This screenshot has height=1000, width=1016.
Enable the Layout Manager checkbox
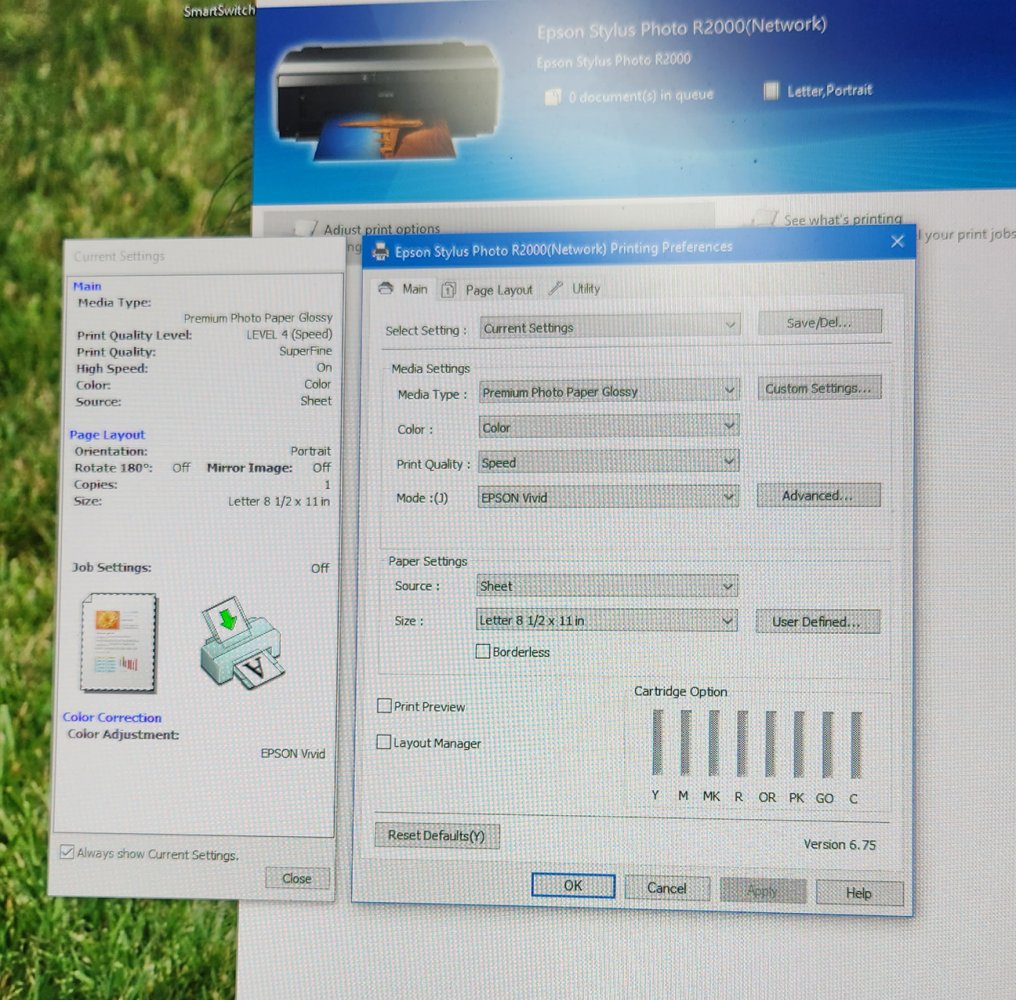384,743
